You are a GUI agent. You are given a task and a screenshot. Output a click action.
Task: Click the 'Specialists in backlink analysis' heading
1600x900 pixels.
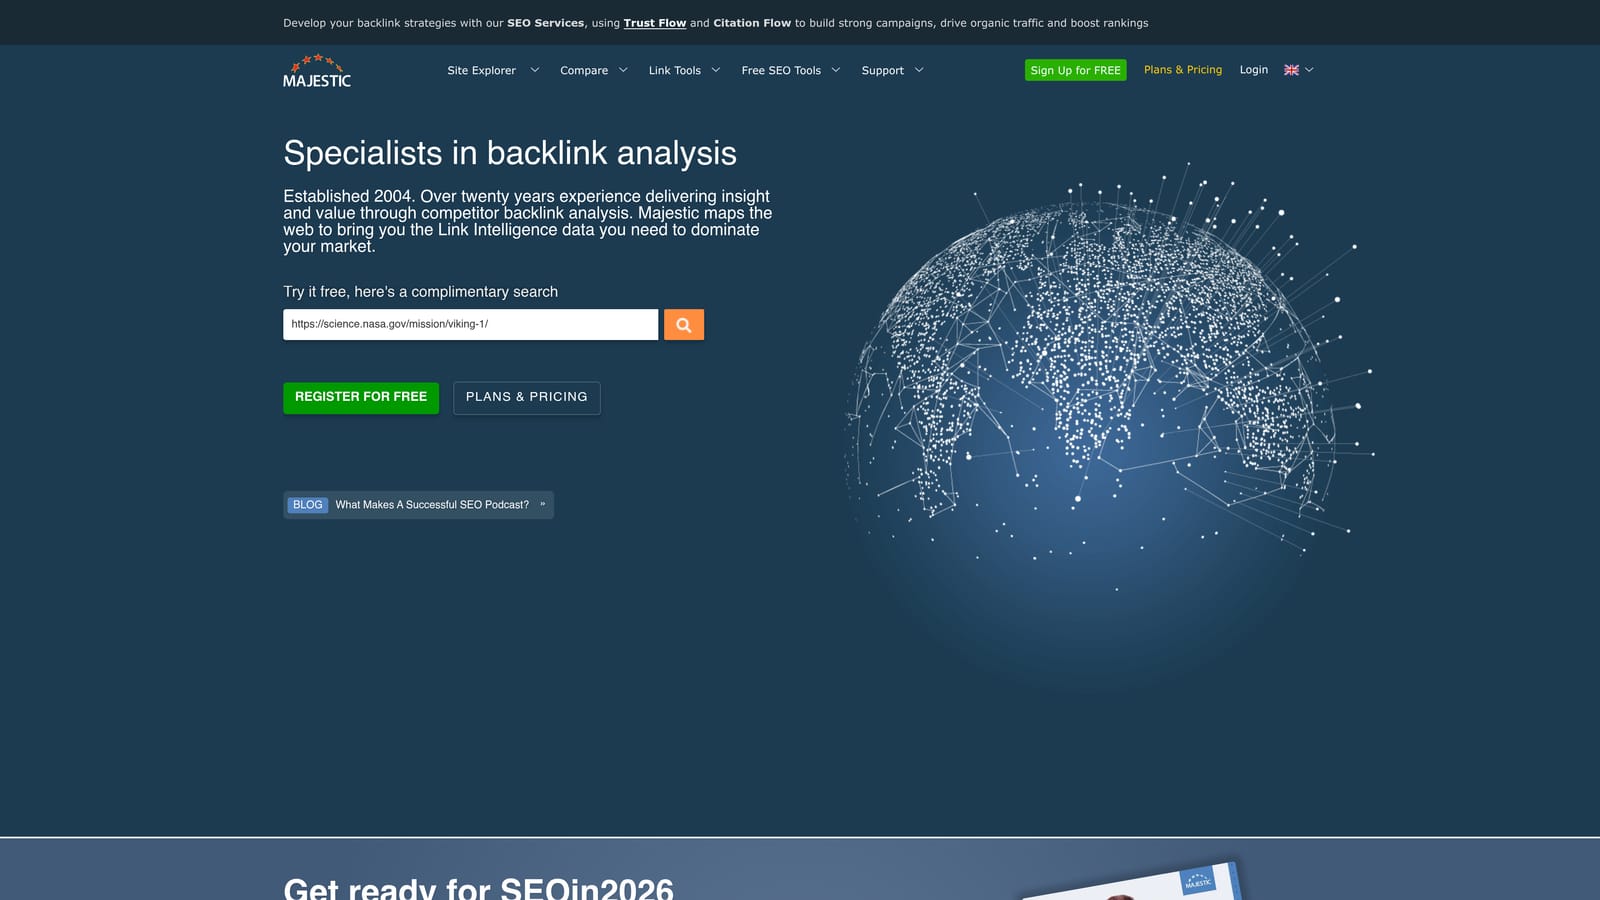pyautogui.click(x=510, y=153)
